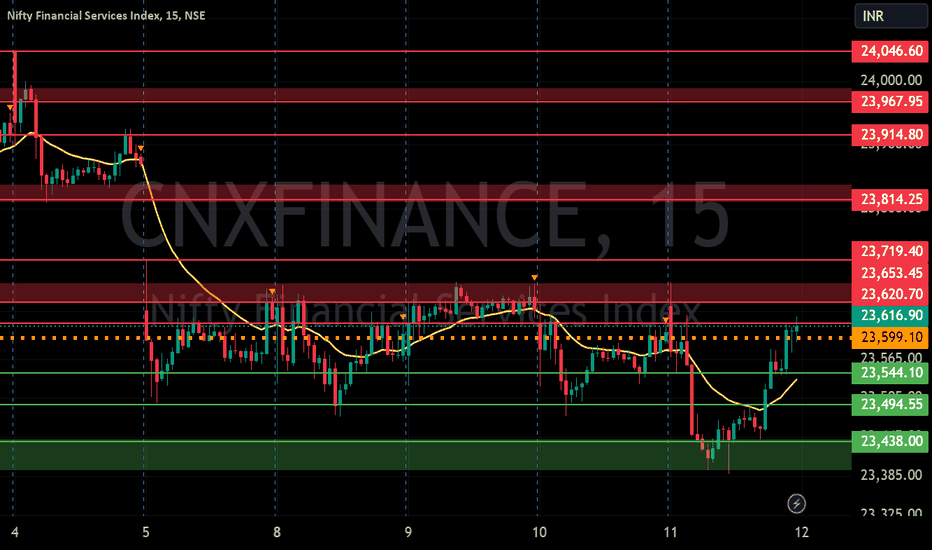Click date 11 on the time axis
Image resolution: width=932 pixels, height=550 pixels.
pos(670,532)
